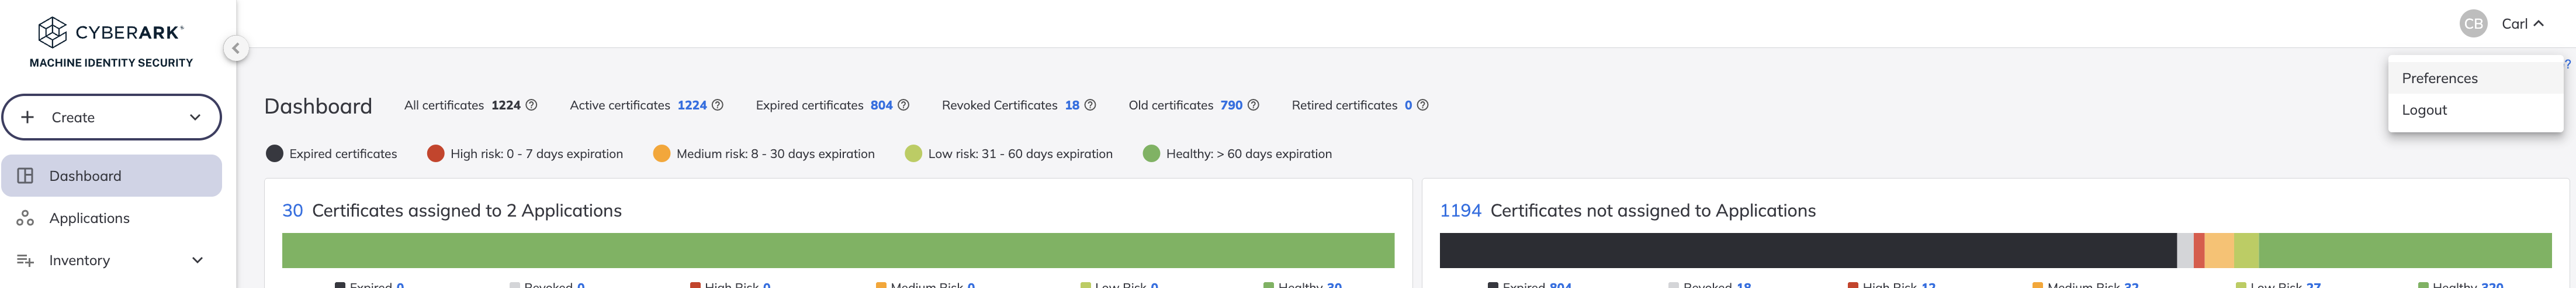
Task: Select Preferences from the user menu
Action: [2474, 78]
